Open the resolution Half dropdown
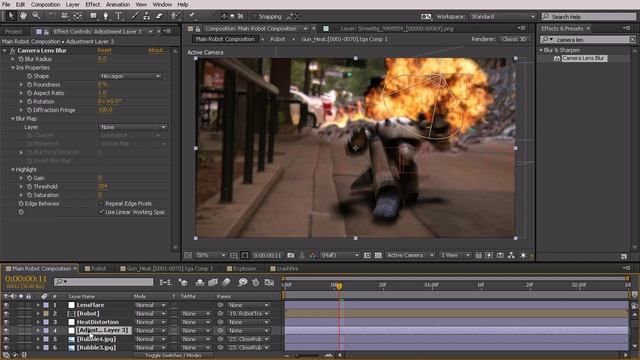Viewport: 640px width, 360px height. (340, 256)
